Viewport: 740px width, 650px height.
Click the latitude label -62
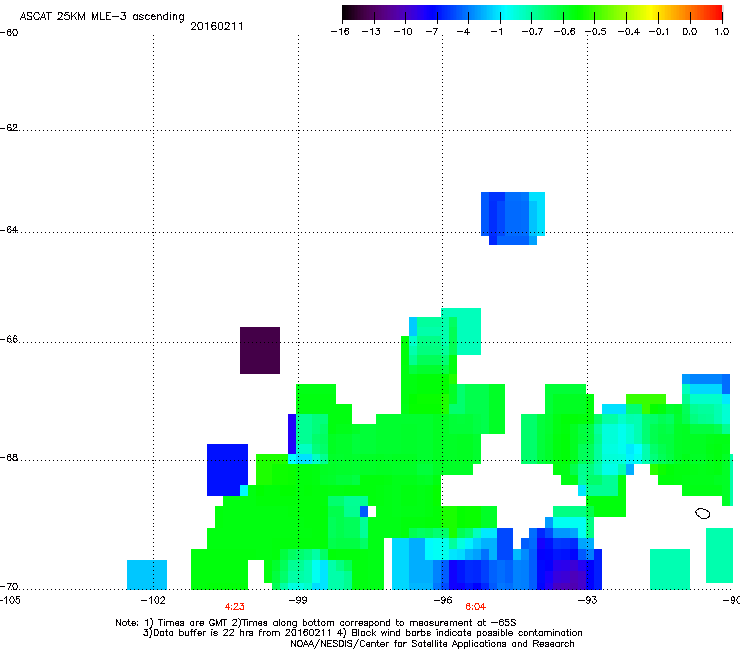tap(9, 128)
